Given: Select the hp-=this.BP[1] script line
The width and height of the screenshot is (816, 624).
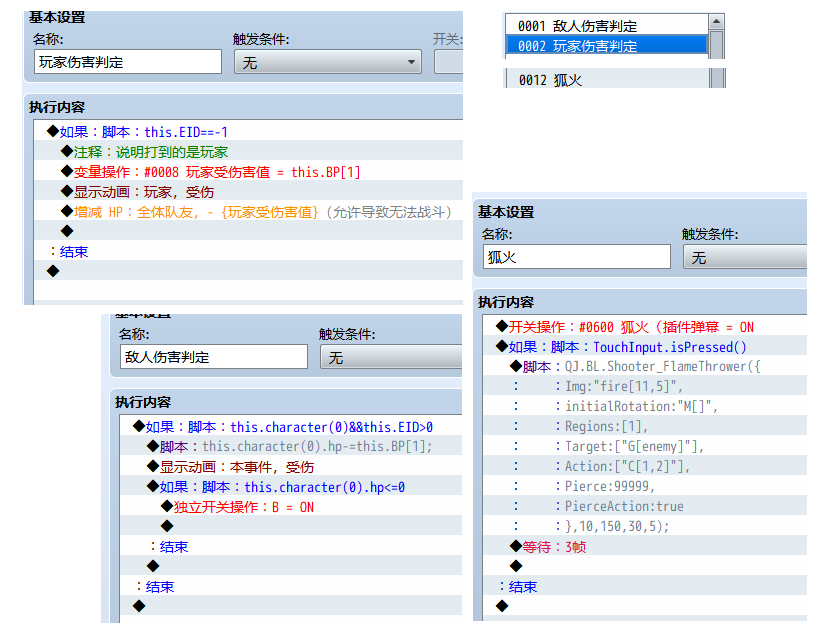Looking at the screenshot, I should click(291, 446).
